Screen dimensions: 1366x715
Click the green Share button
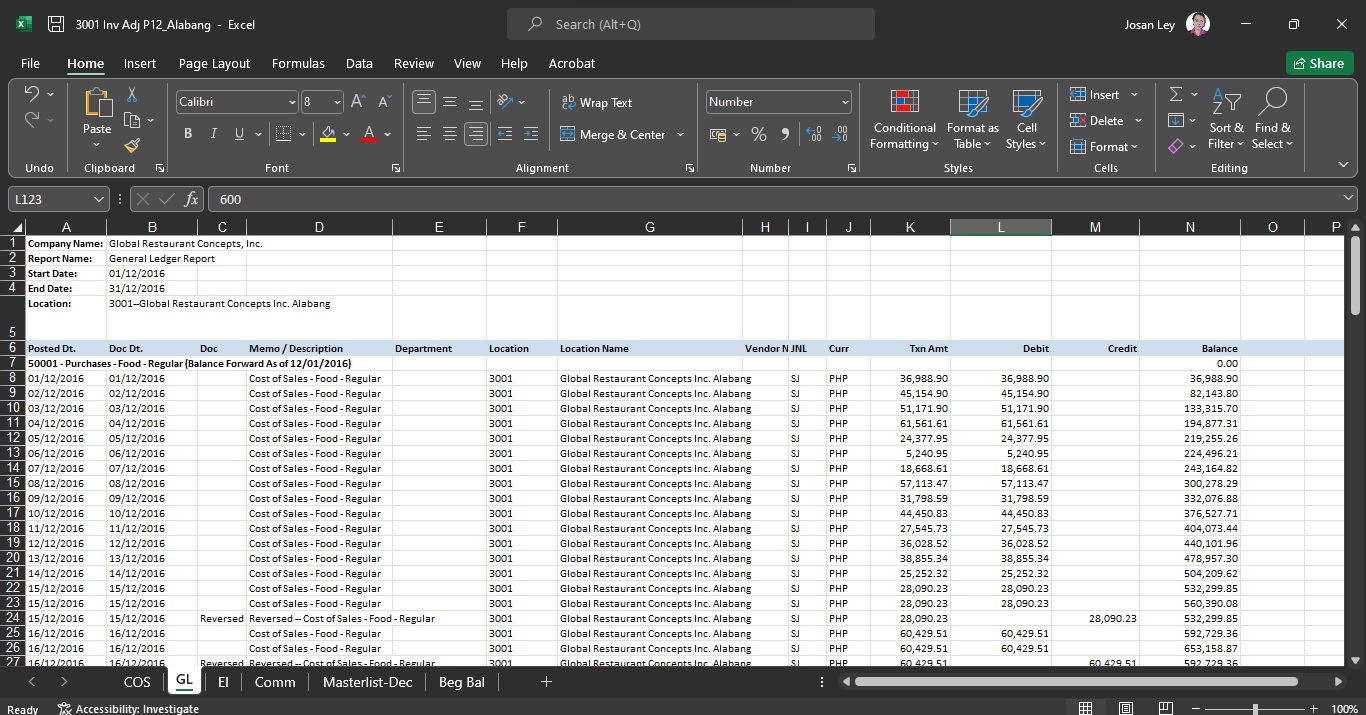pos(1318,63)
